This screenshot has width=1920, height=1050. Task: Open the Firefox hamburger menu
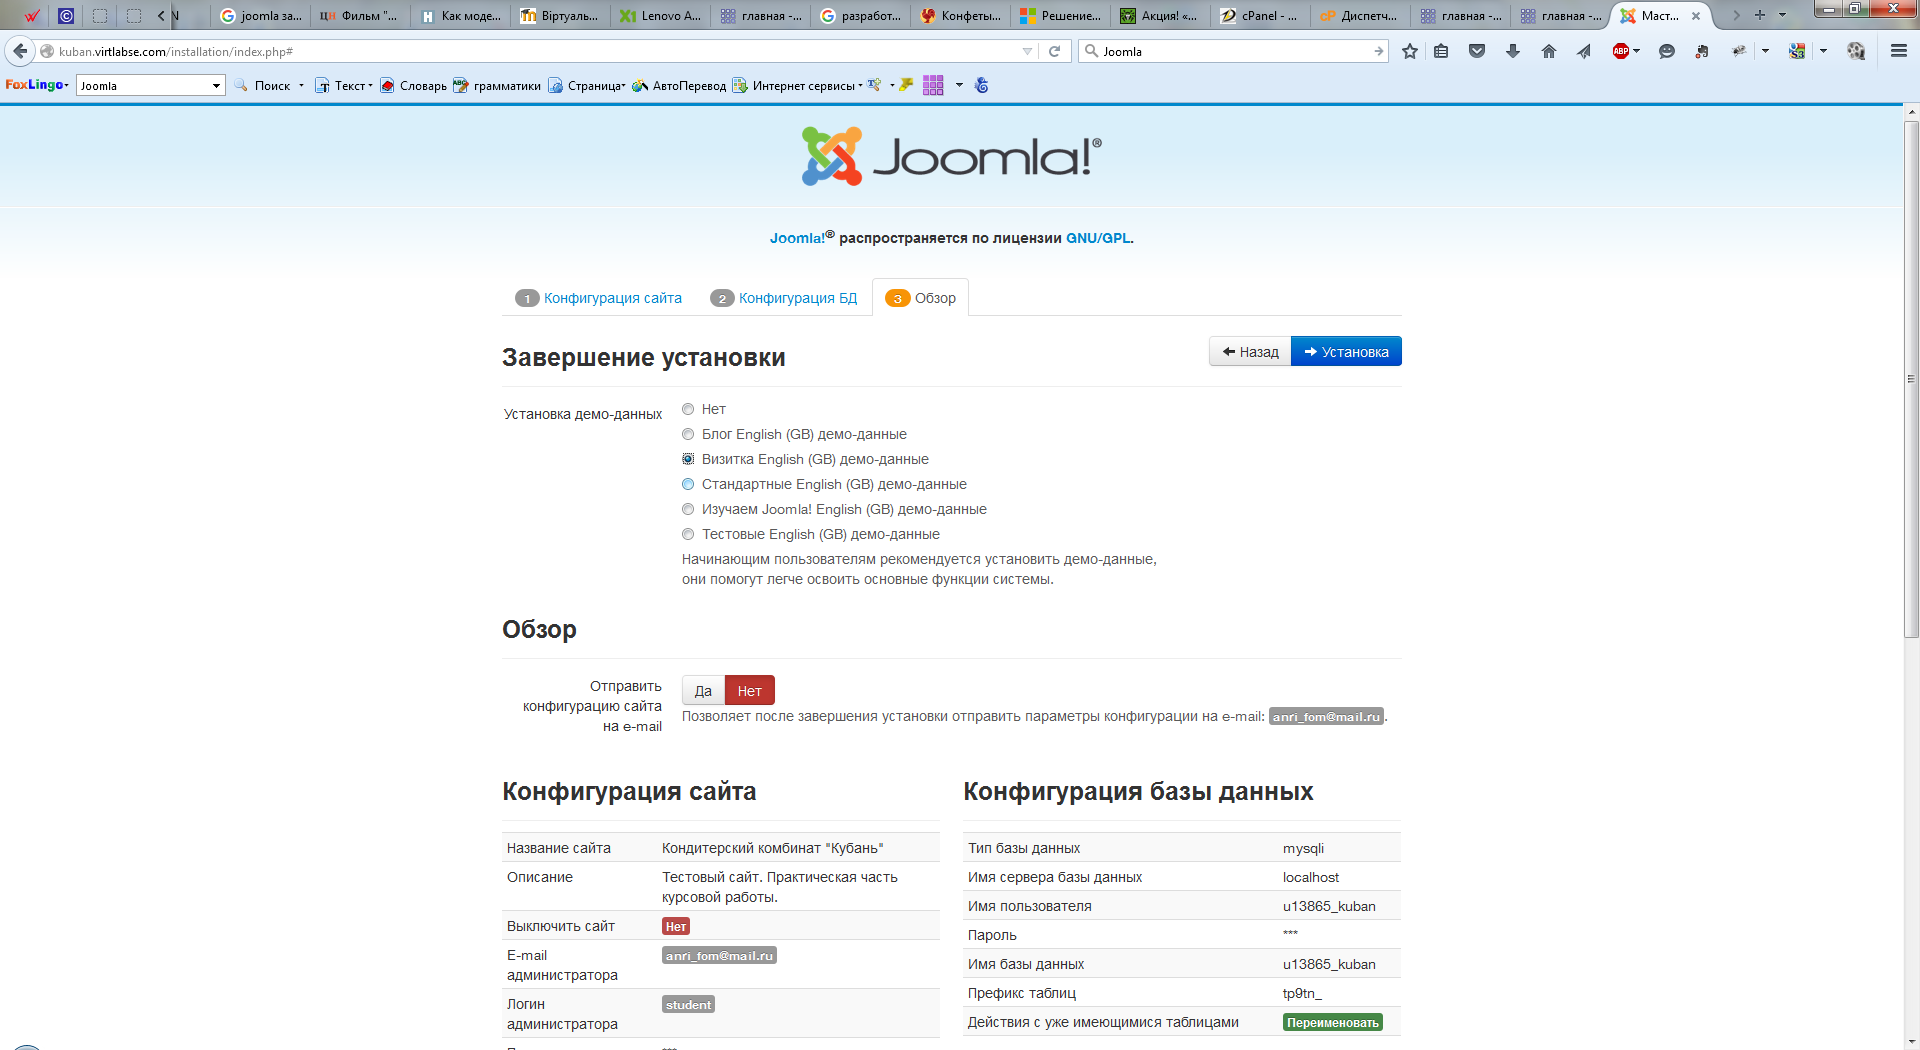point(1898,51)
